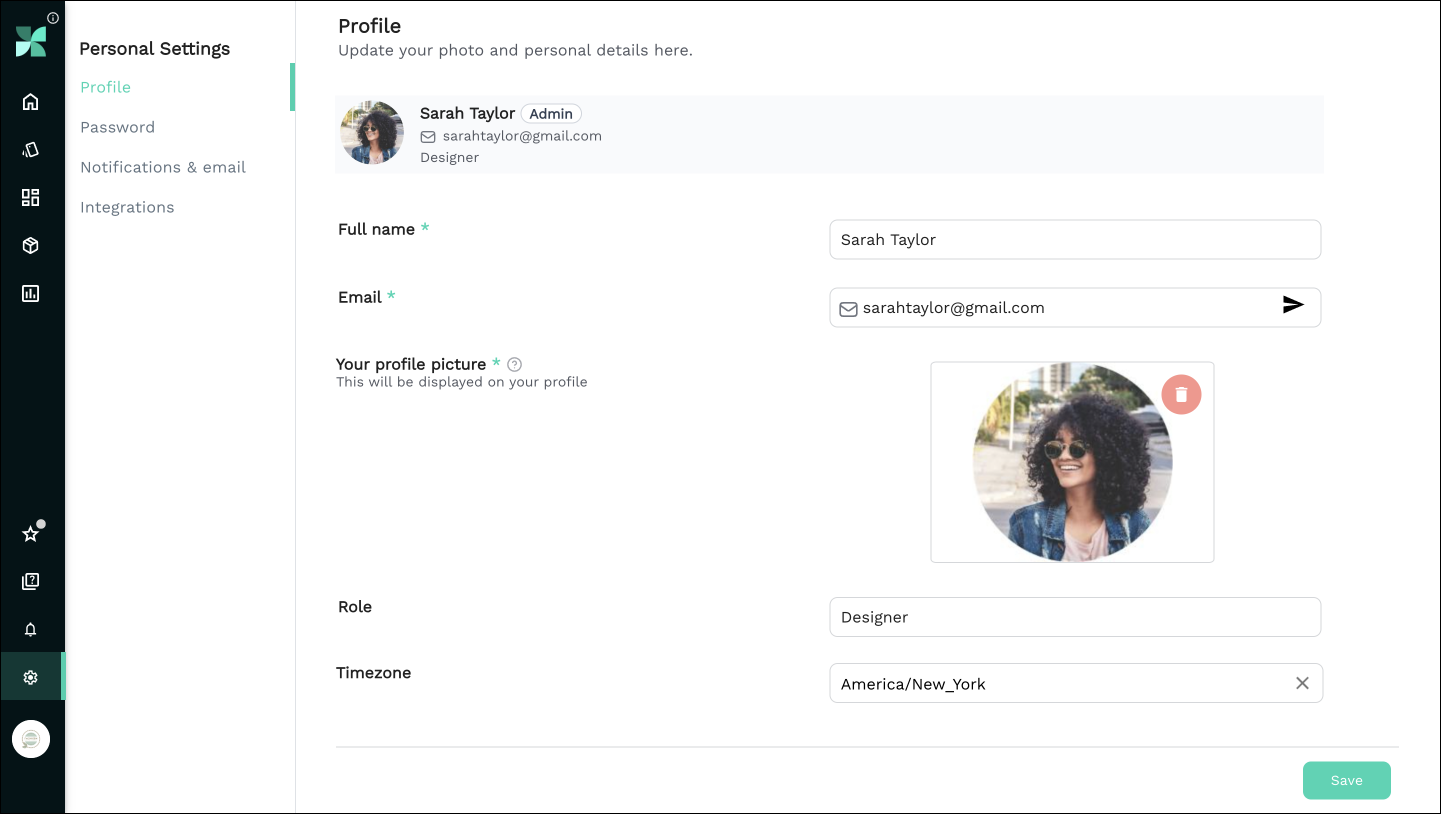Open the notifications bell icon
Viewport: 1441px width, 814px height.
[x=31, y=629]
